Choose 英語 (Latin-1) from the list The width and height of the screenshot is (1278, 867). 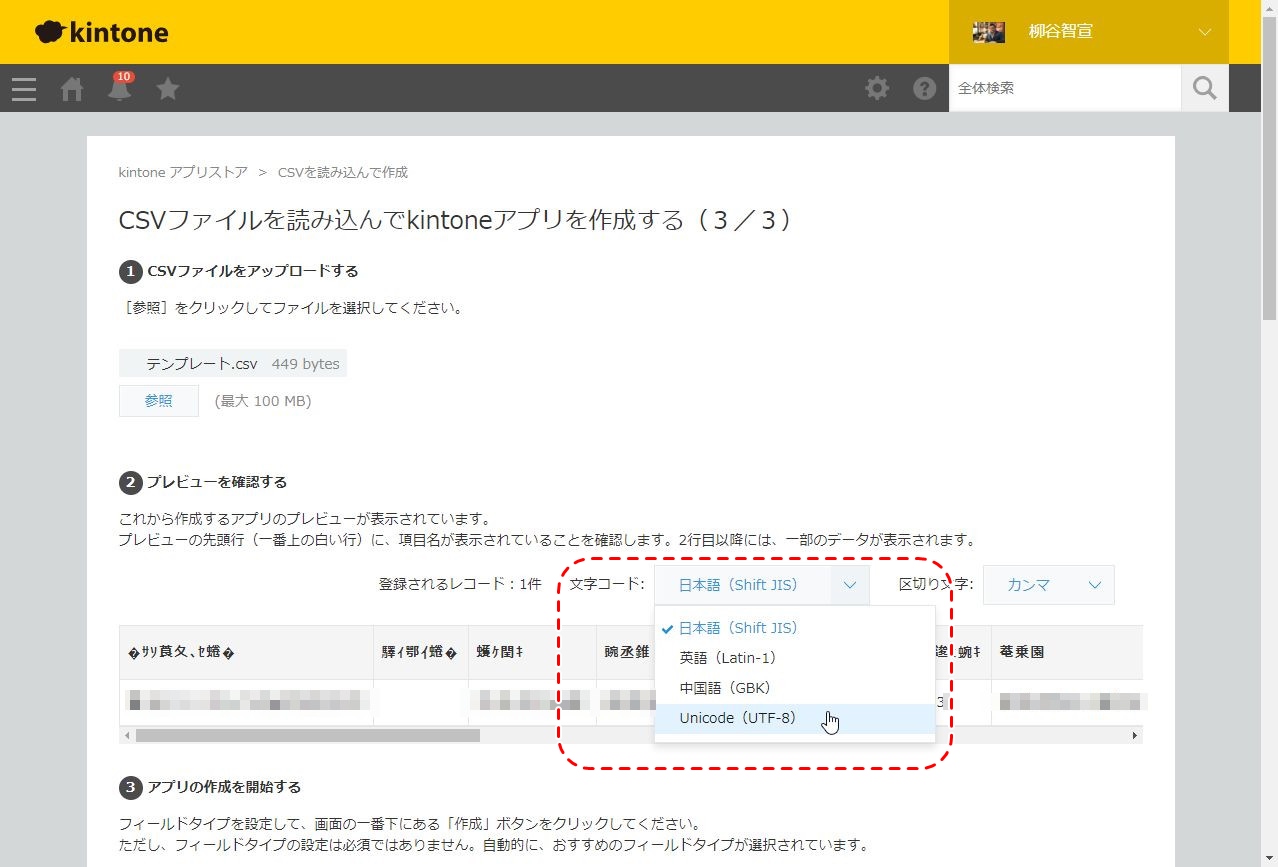728,658
